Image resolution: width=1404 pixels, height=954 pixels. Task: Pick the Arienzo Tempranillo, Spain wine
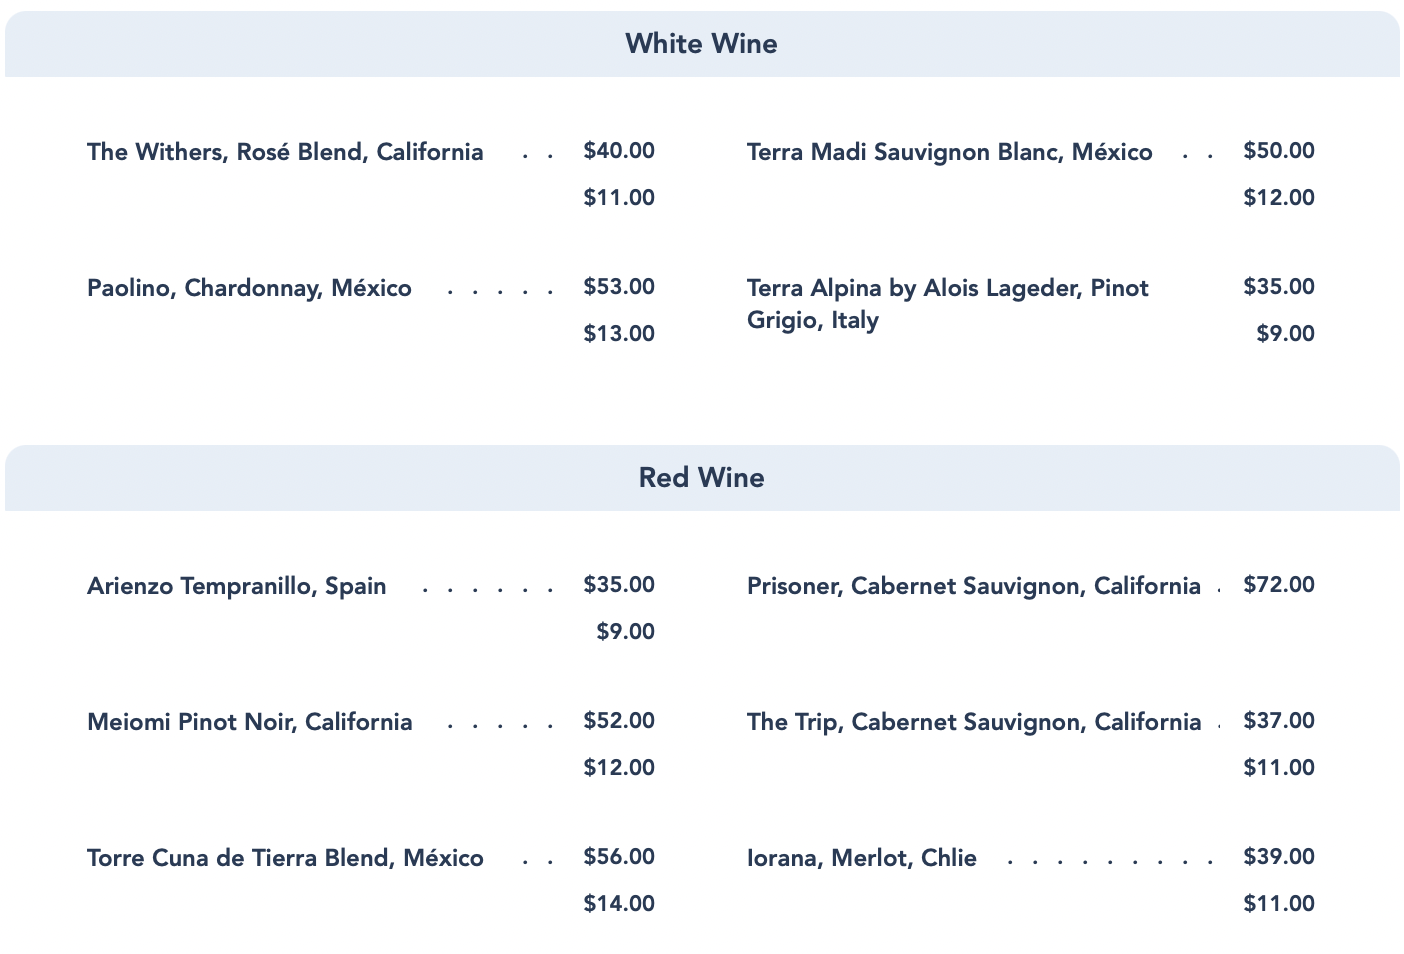(237, 586)
